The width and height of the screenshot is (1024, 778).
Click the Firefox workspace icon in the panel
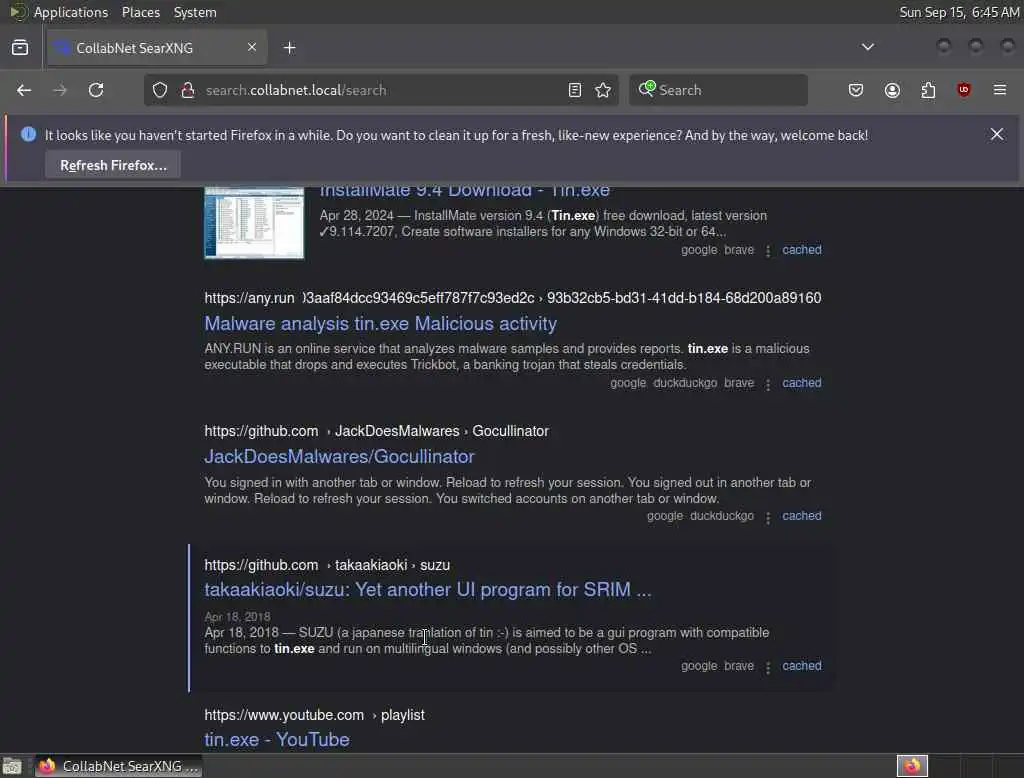912,766
